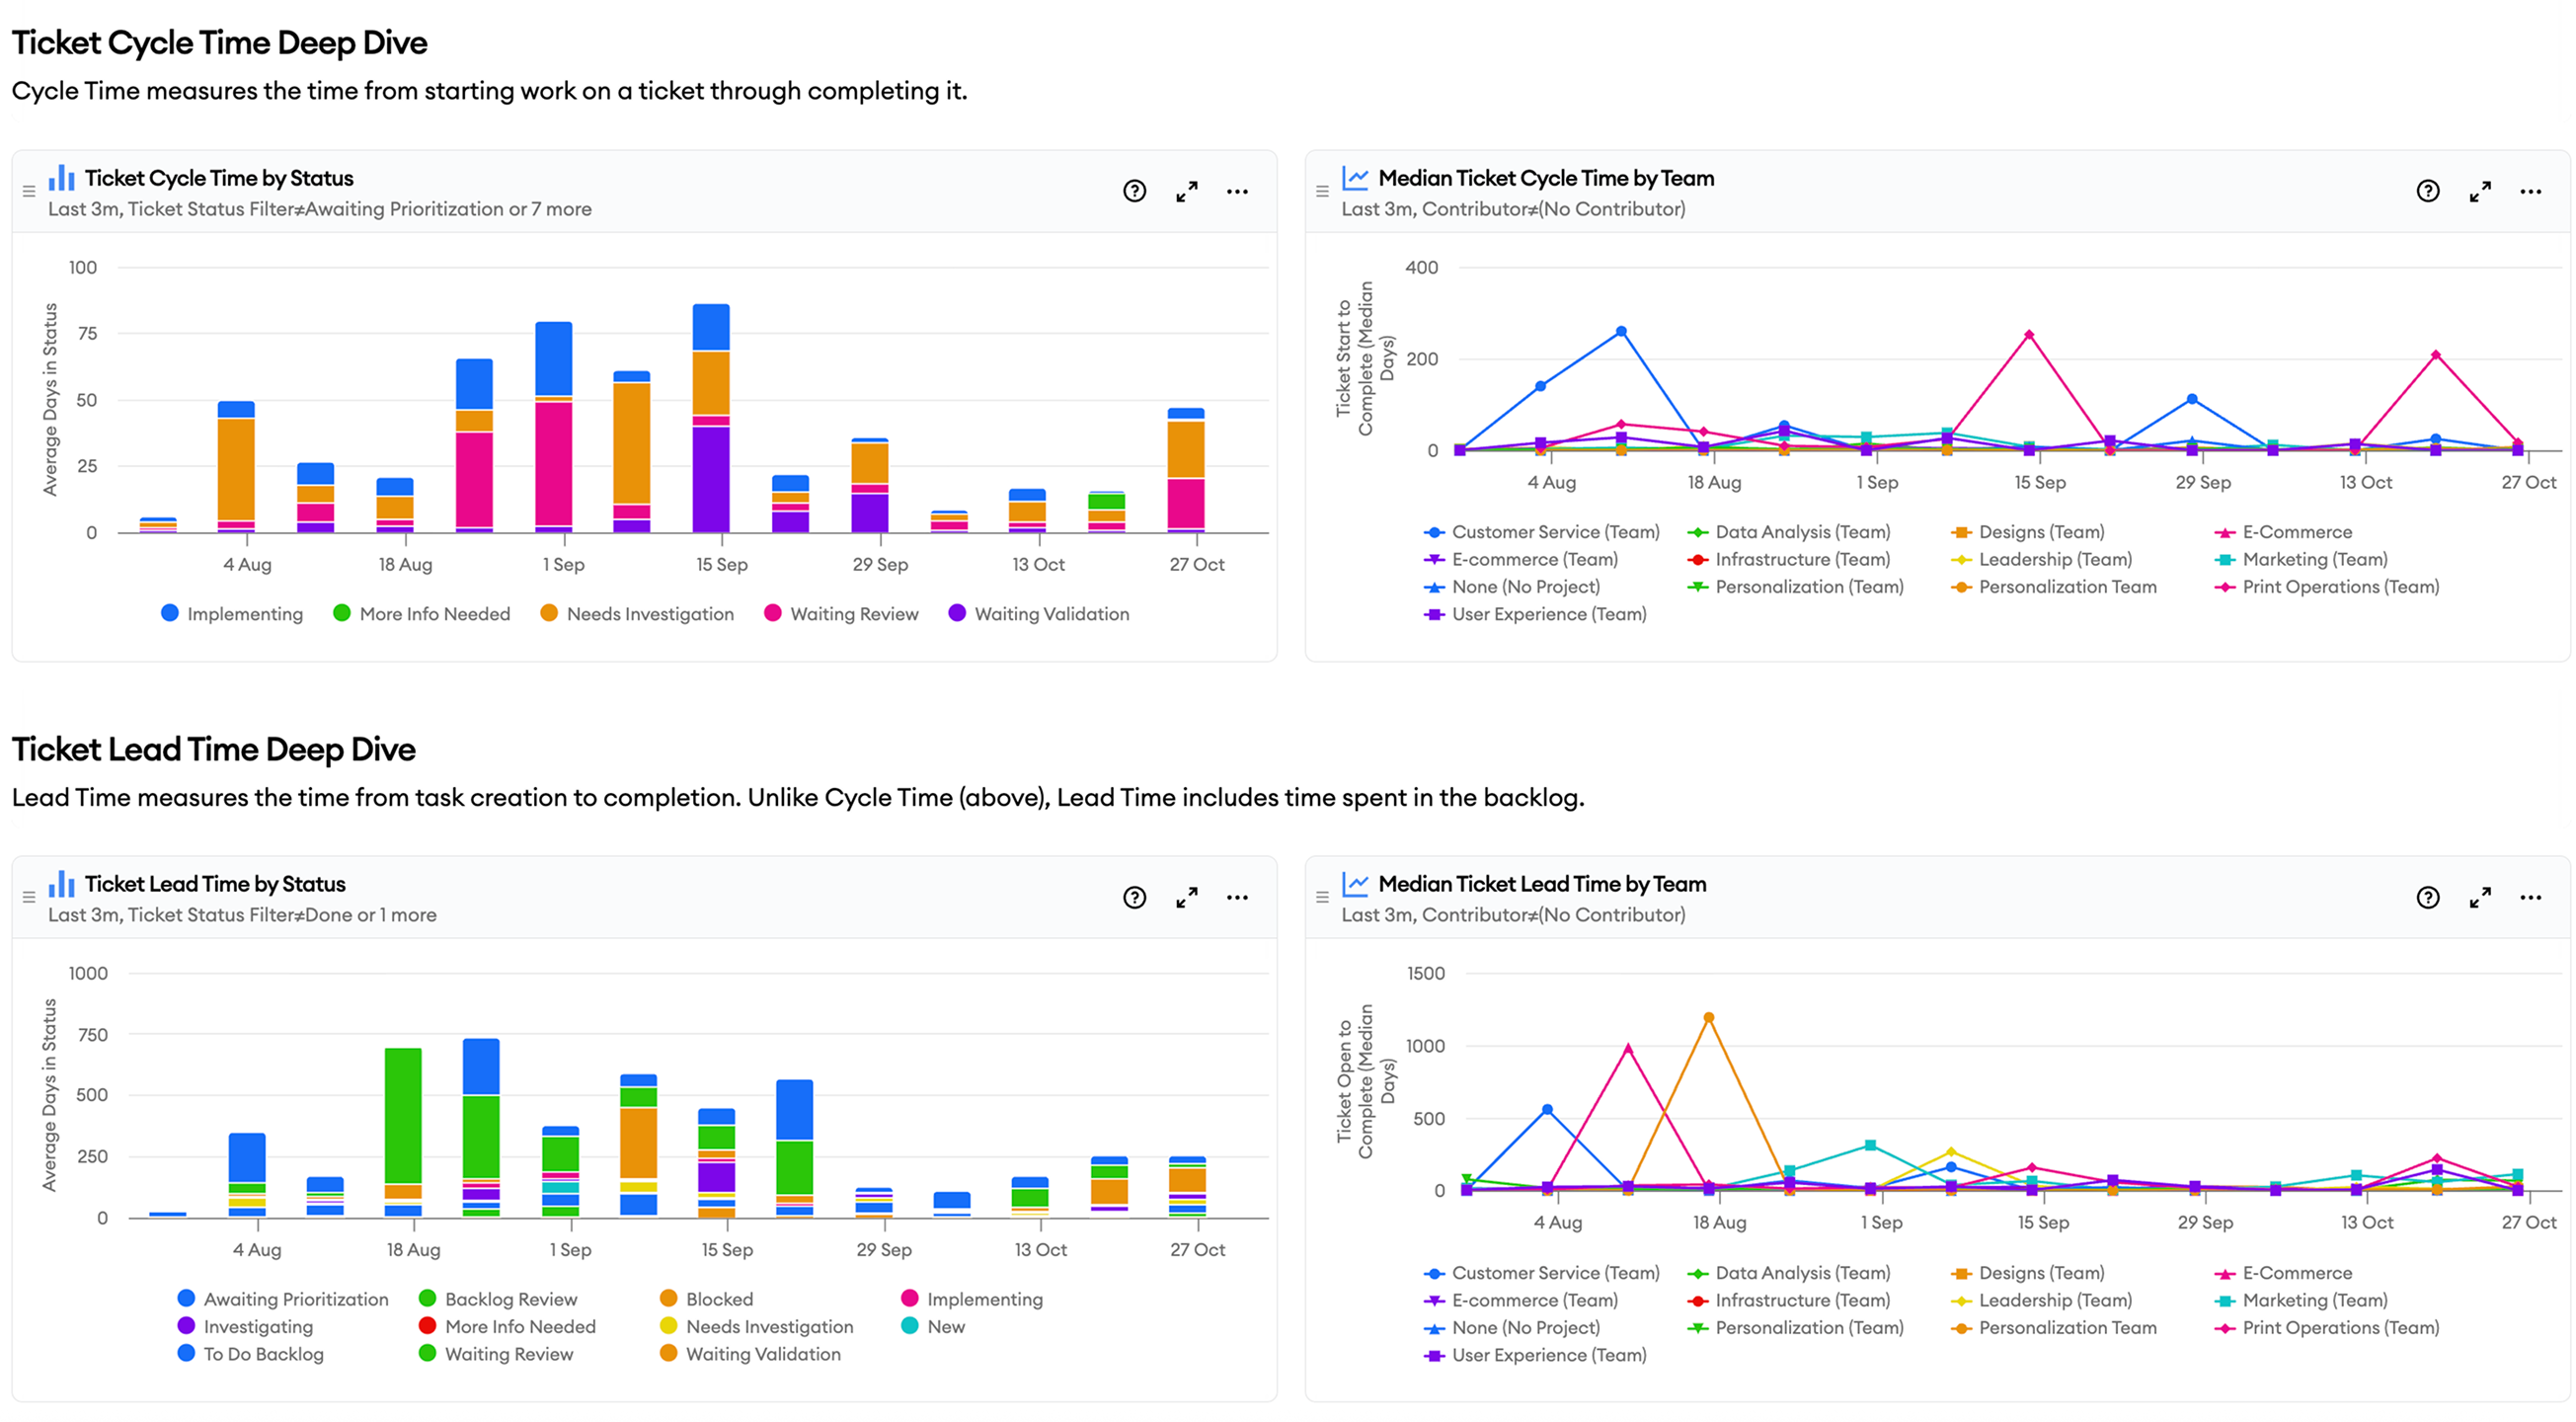
Task: Open help for Ticket Cycle Time by Status
Action: coord(1134,191)
